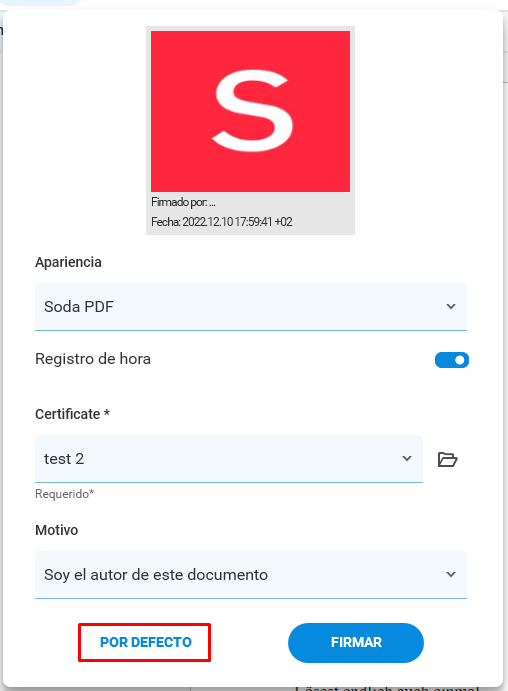Browse for certificate using open-folder icon
Screen dimensions: 508x691
447,459
